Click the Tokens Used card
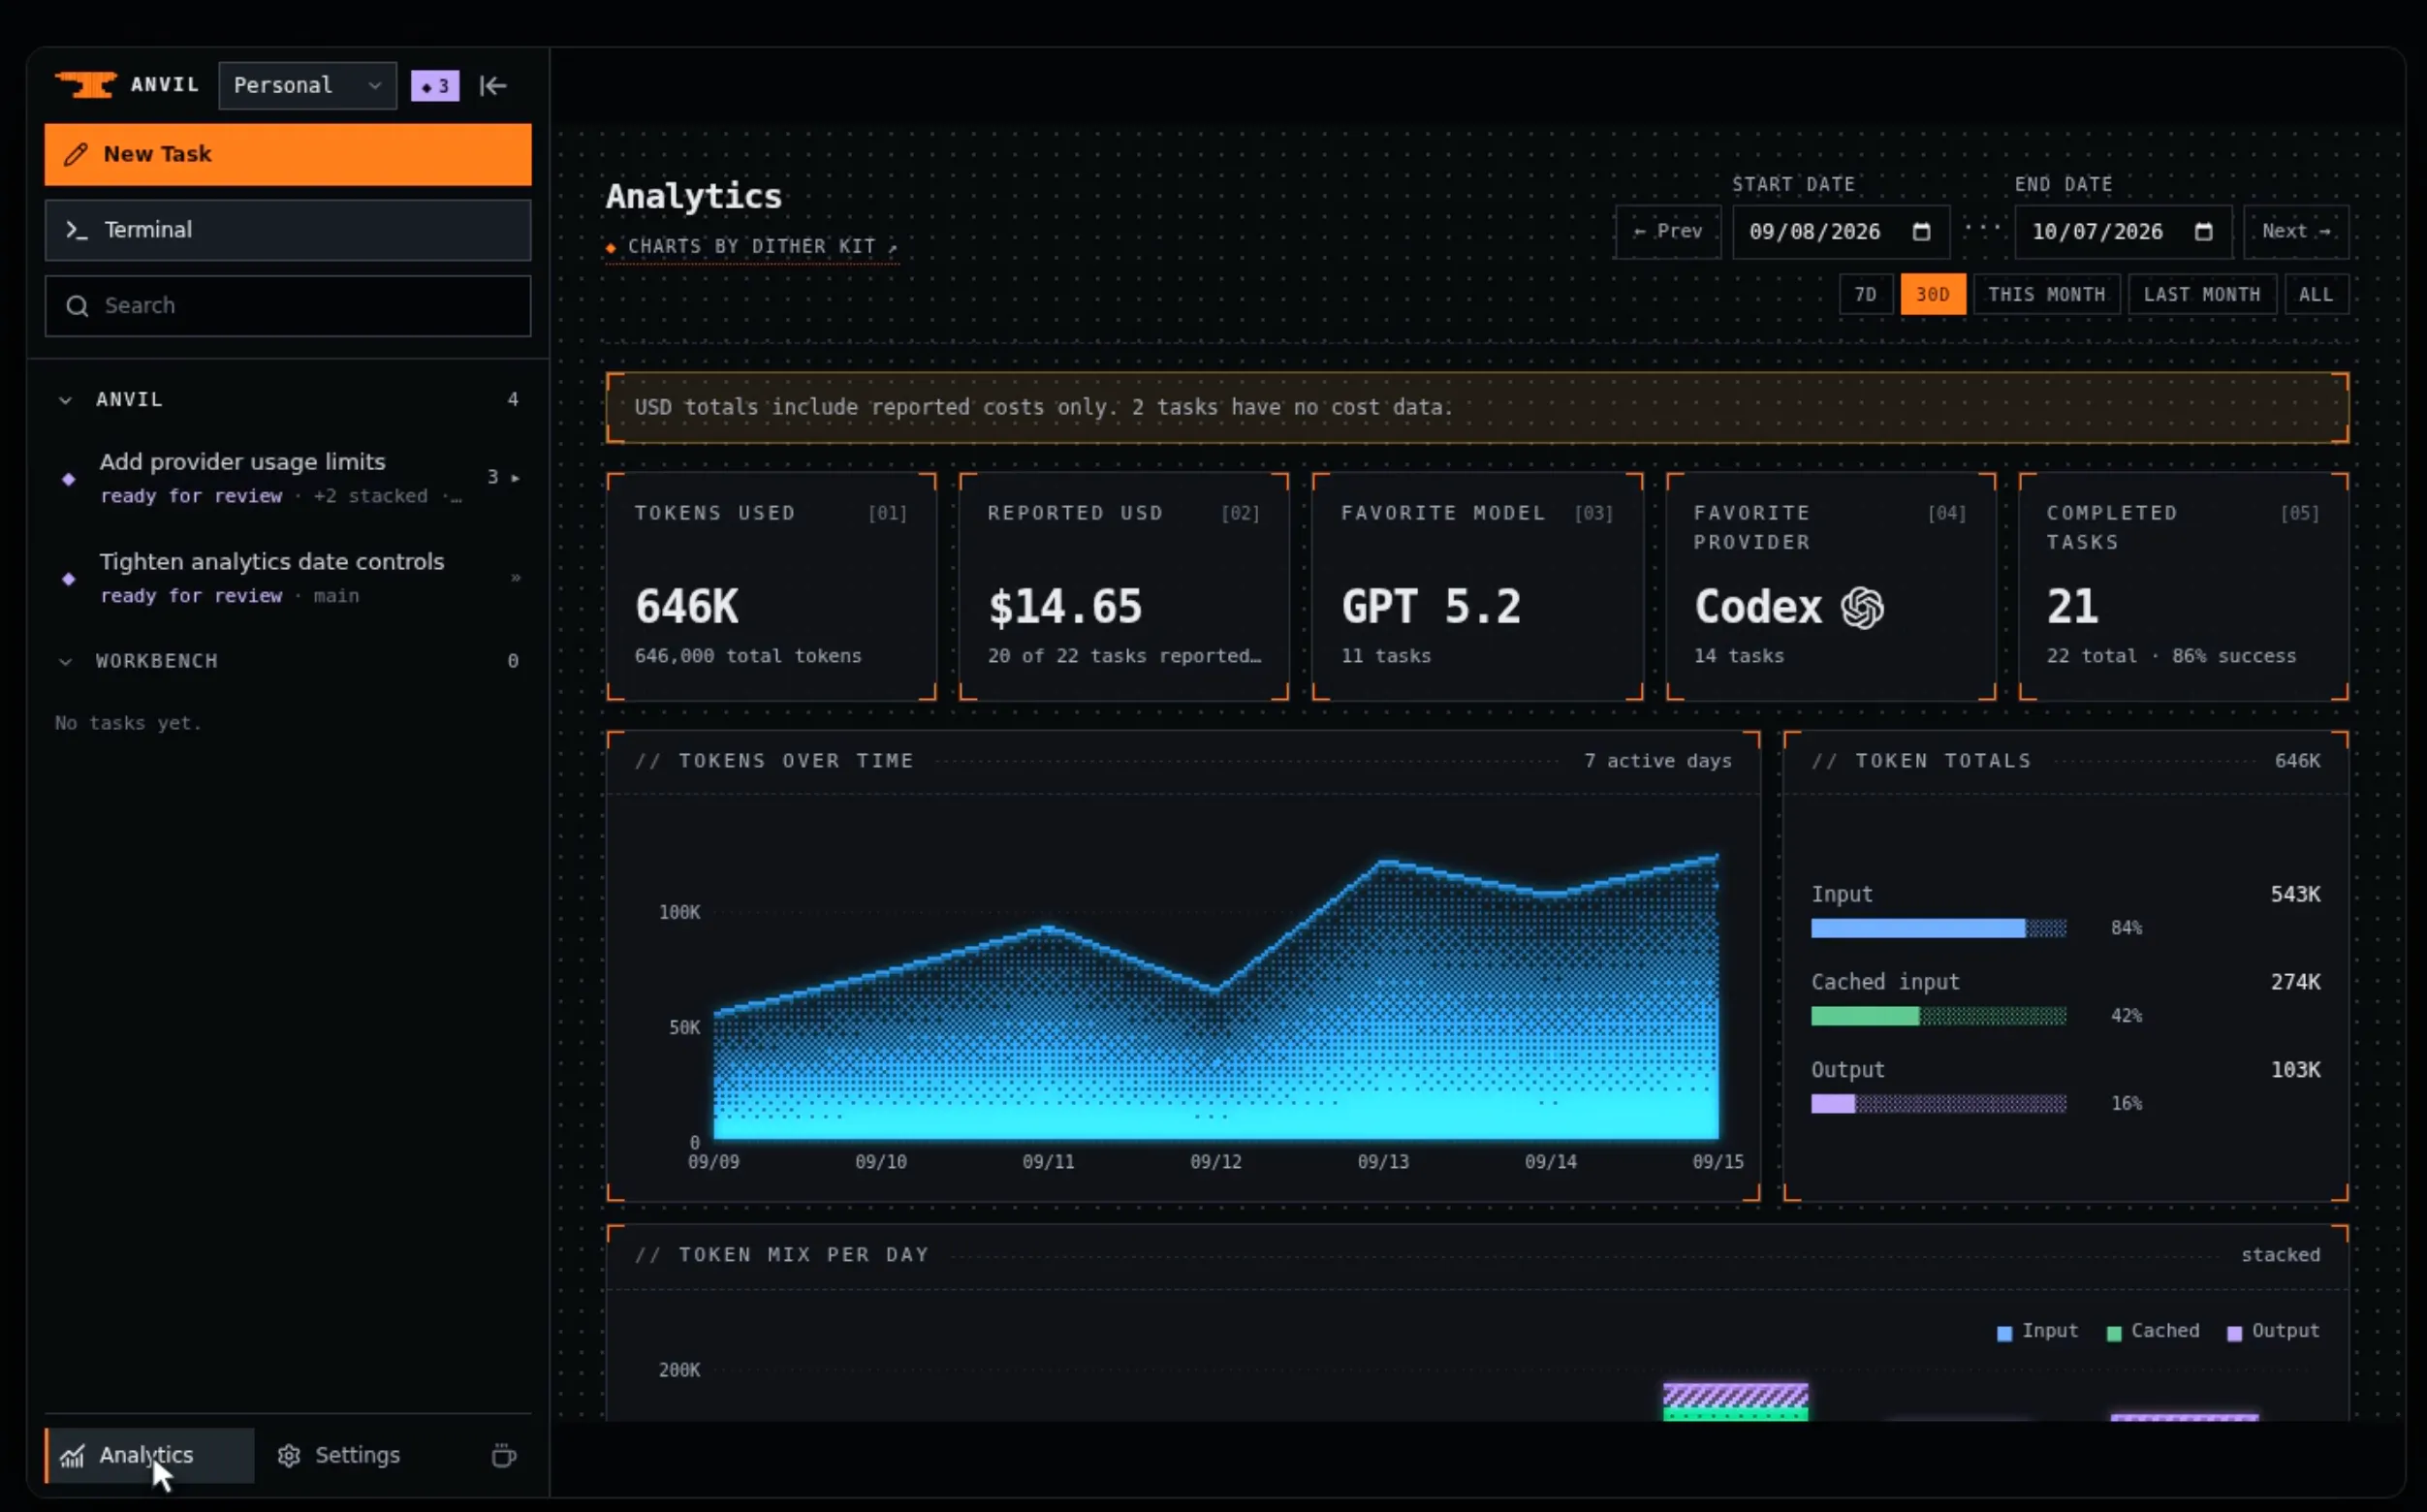 pyautogui.click(x=771, y=586)
